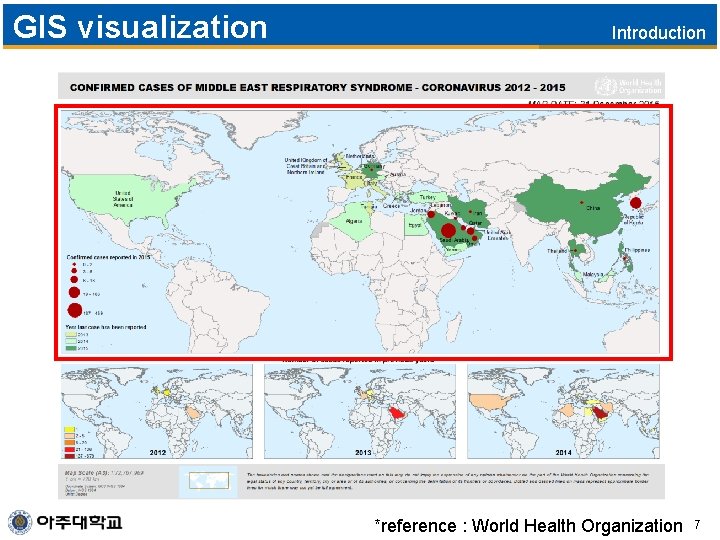Click the "Turkey" country label

[428, 197]
